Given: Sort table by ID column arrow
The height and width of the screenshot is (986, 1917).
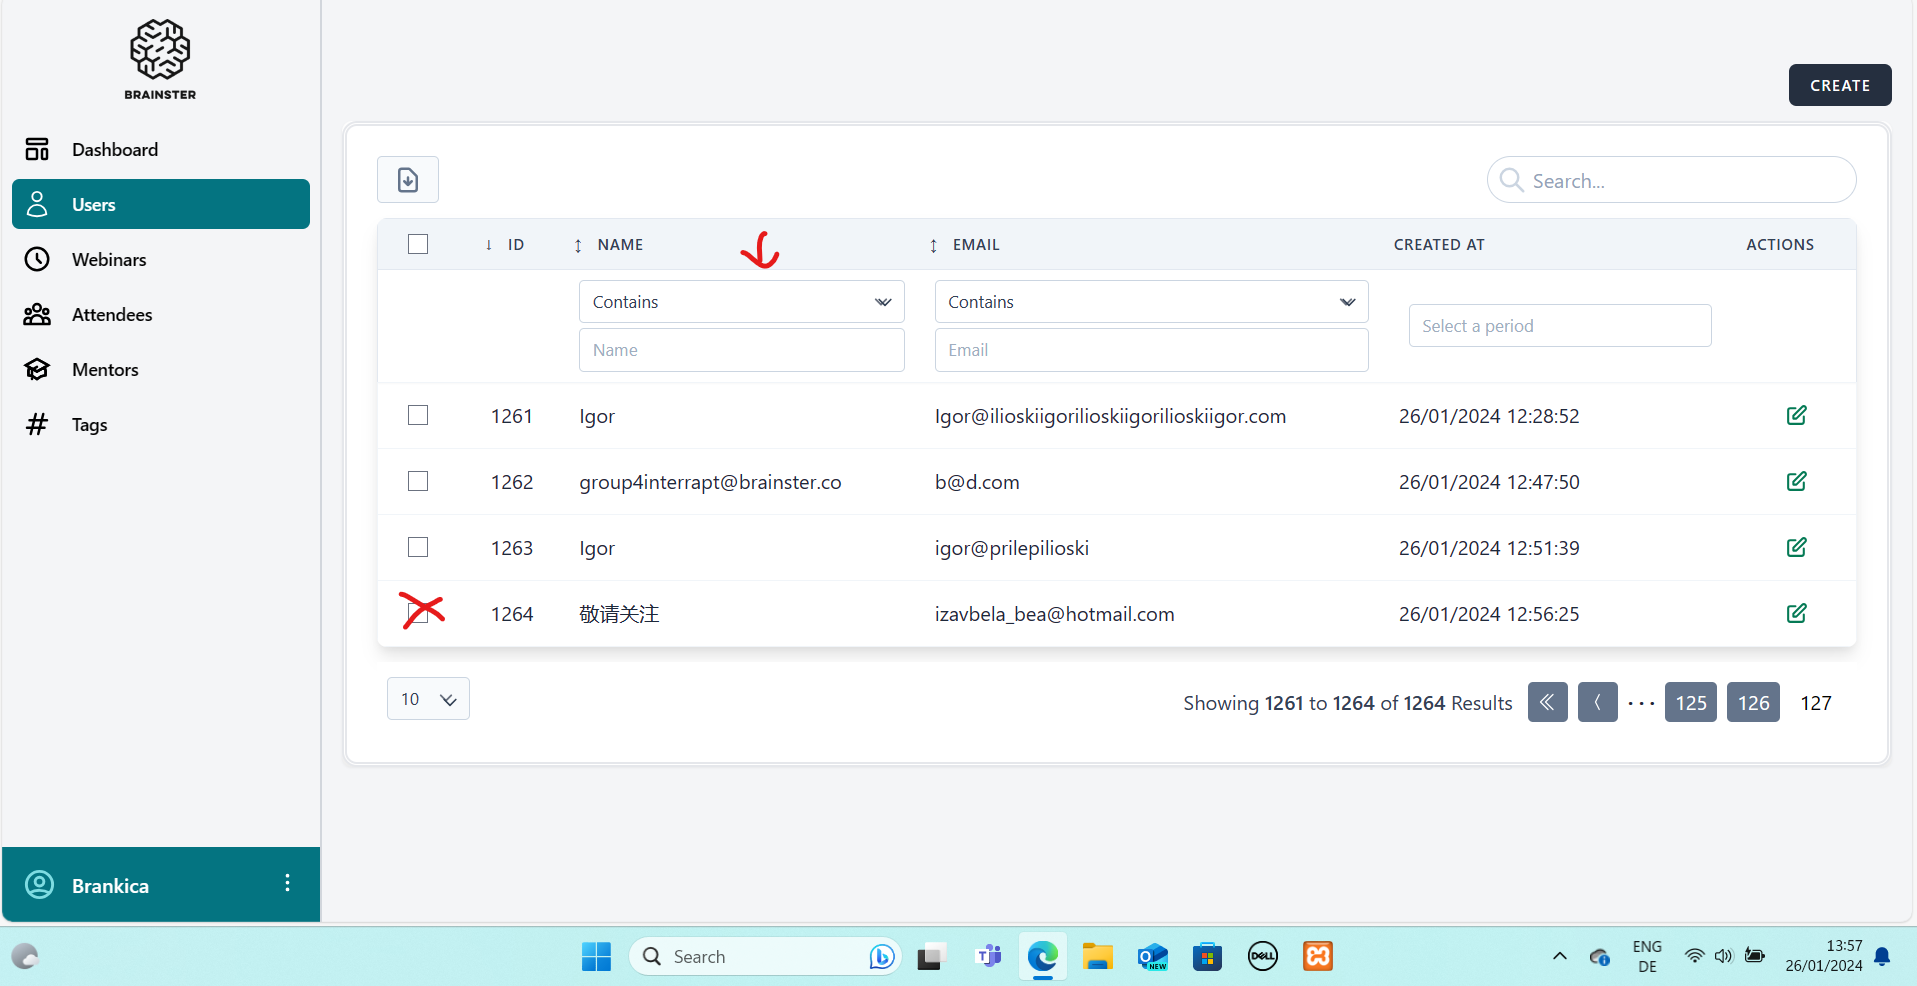Looking at the screenshot, I should (x=489, y=245).
